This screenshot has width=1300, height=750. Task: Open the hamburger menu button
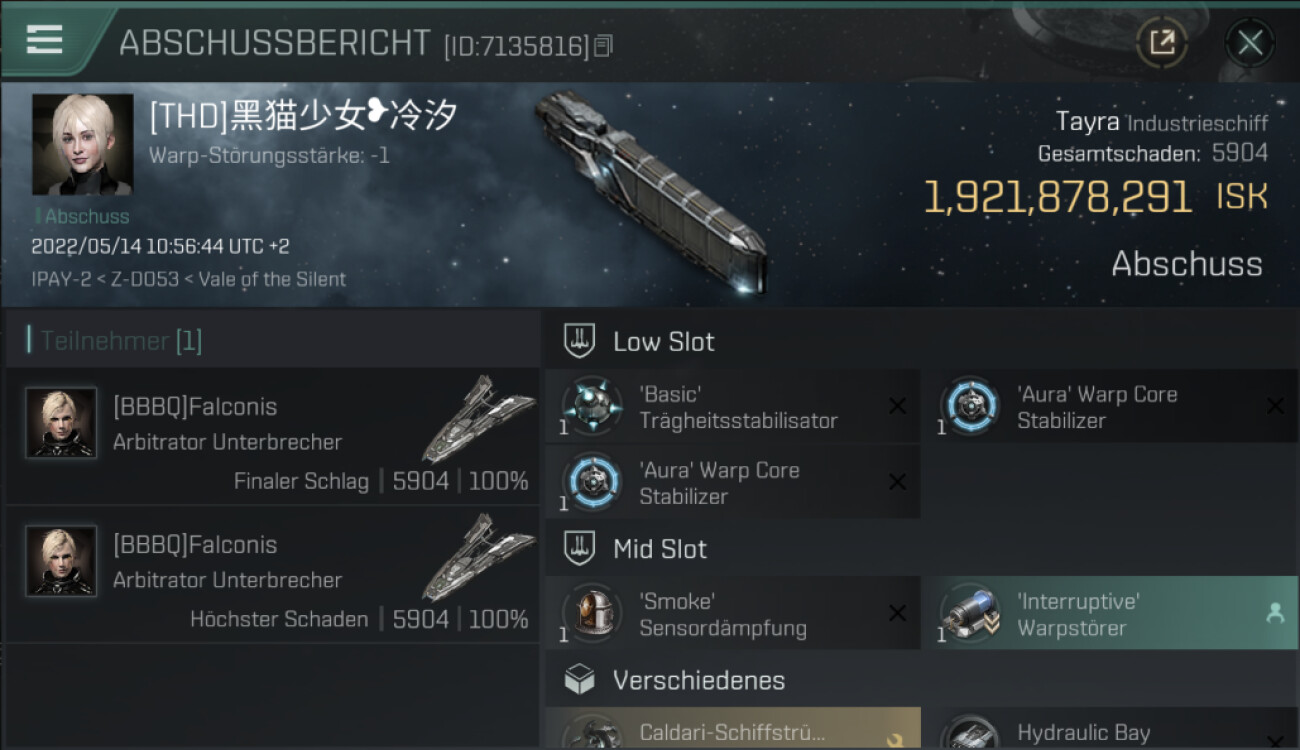coord(44,40)
